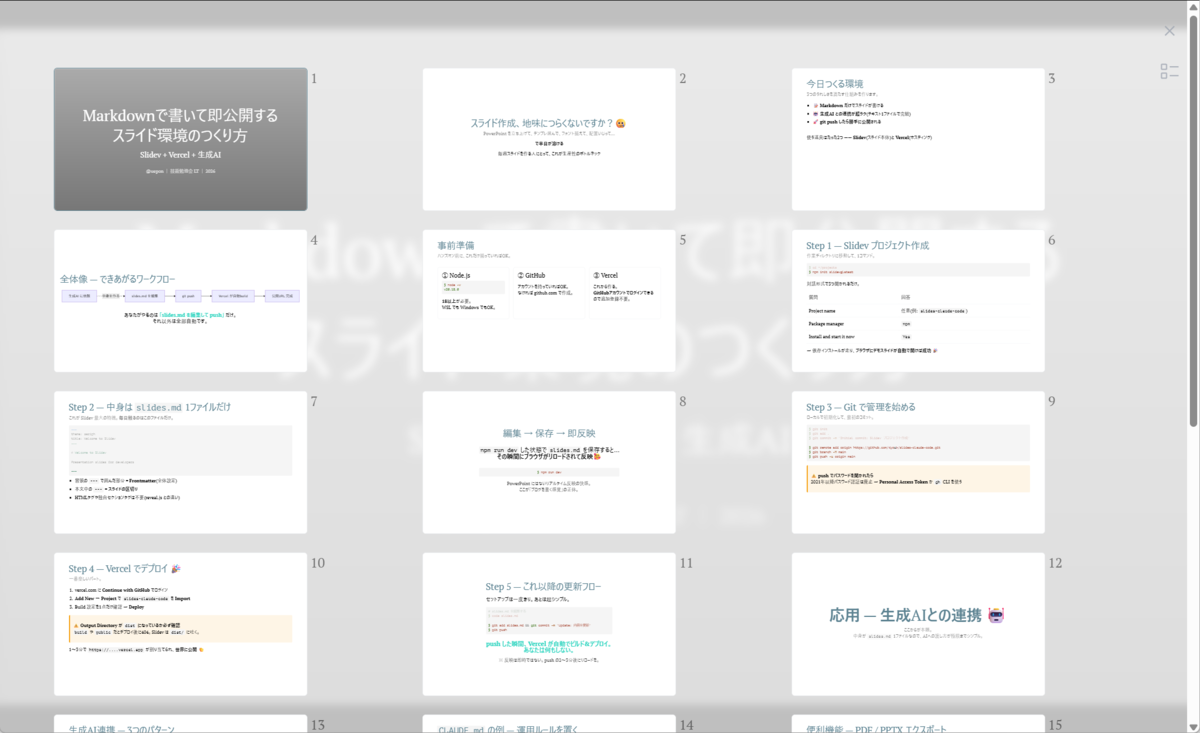Click the slide number label '5'
1200x733 pixels.
tap(683, 240)
